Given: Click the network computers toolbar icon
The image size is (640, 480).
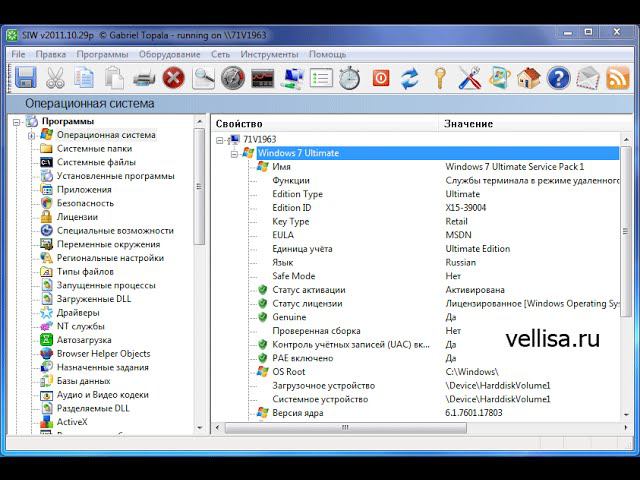Looking at the screenshot, I should (292, 78).
